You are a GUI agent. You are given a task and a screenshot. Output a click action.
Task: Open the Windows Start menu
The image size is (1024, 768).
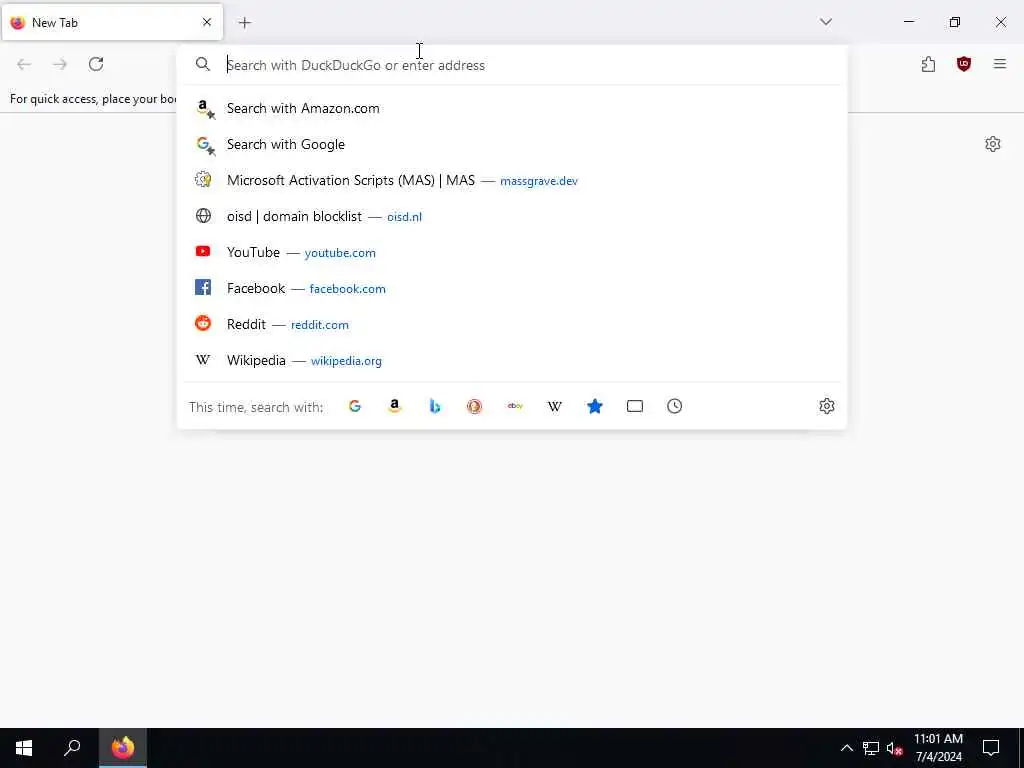pyautogui.click(x=24, y=748)
